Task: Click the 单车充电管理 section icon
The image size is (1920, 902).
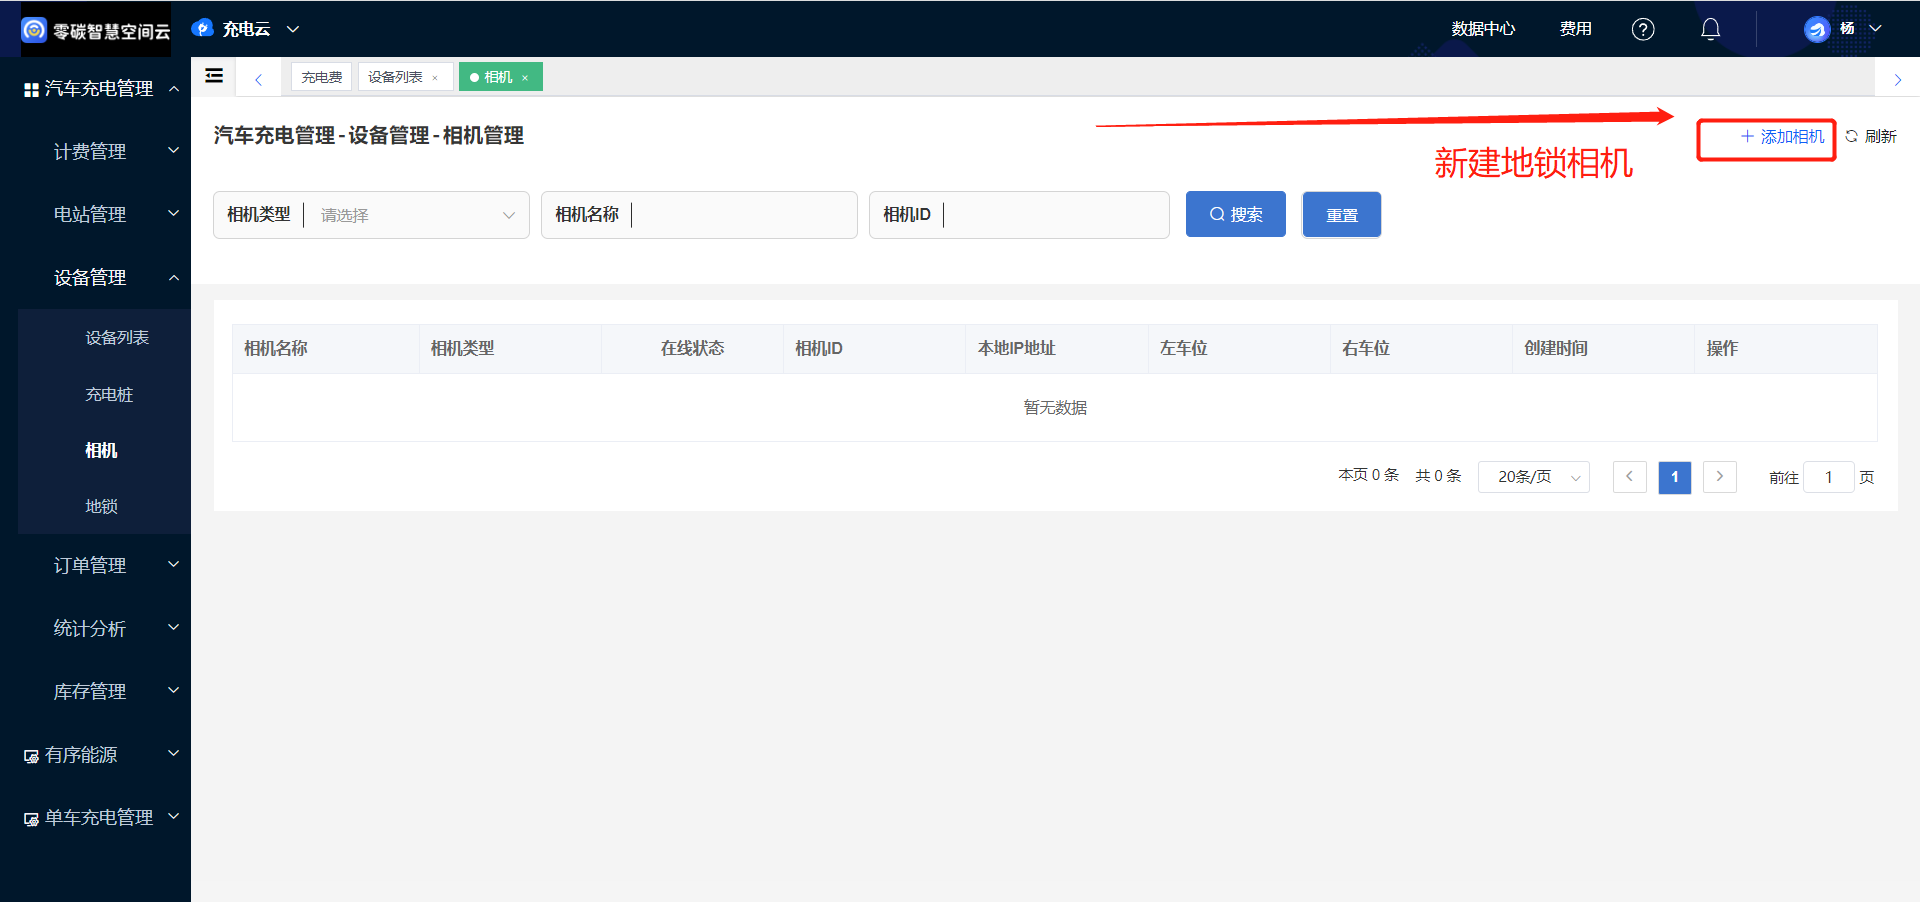Action: point(31,819)
